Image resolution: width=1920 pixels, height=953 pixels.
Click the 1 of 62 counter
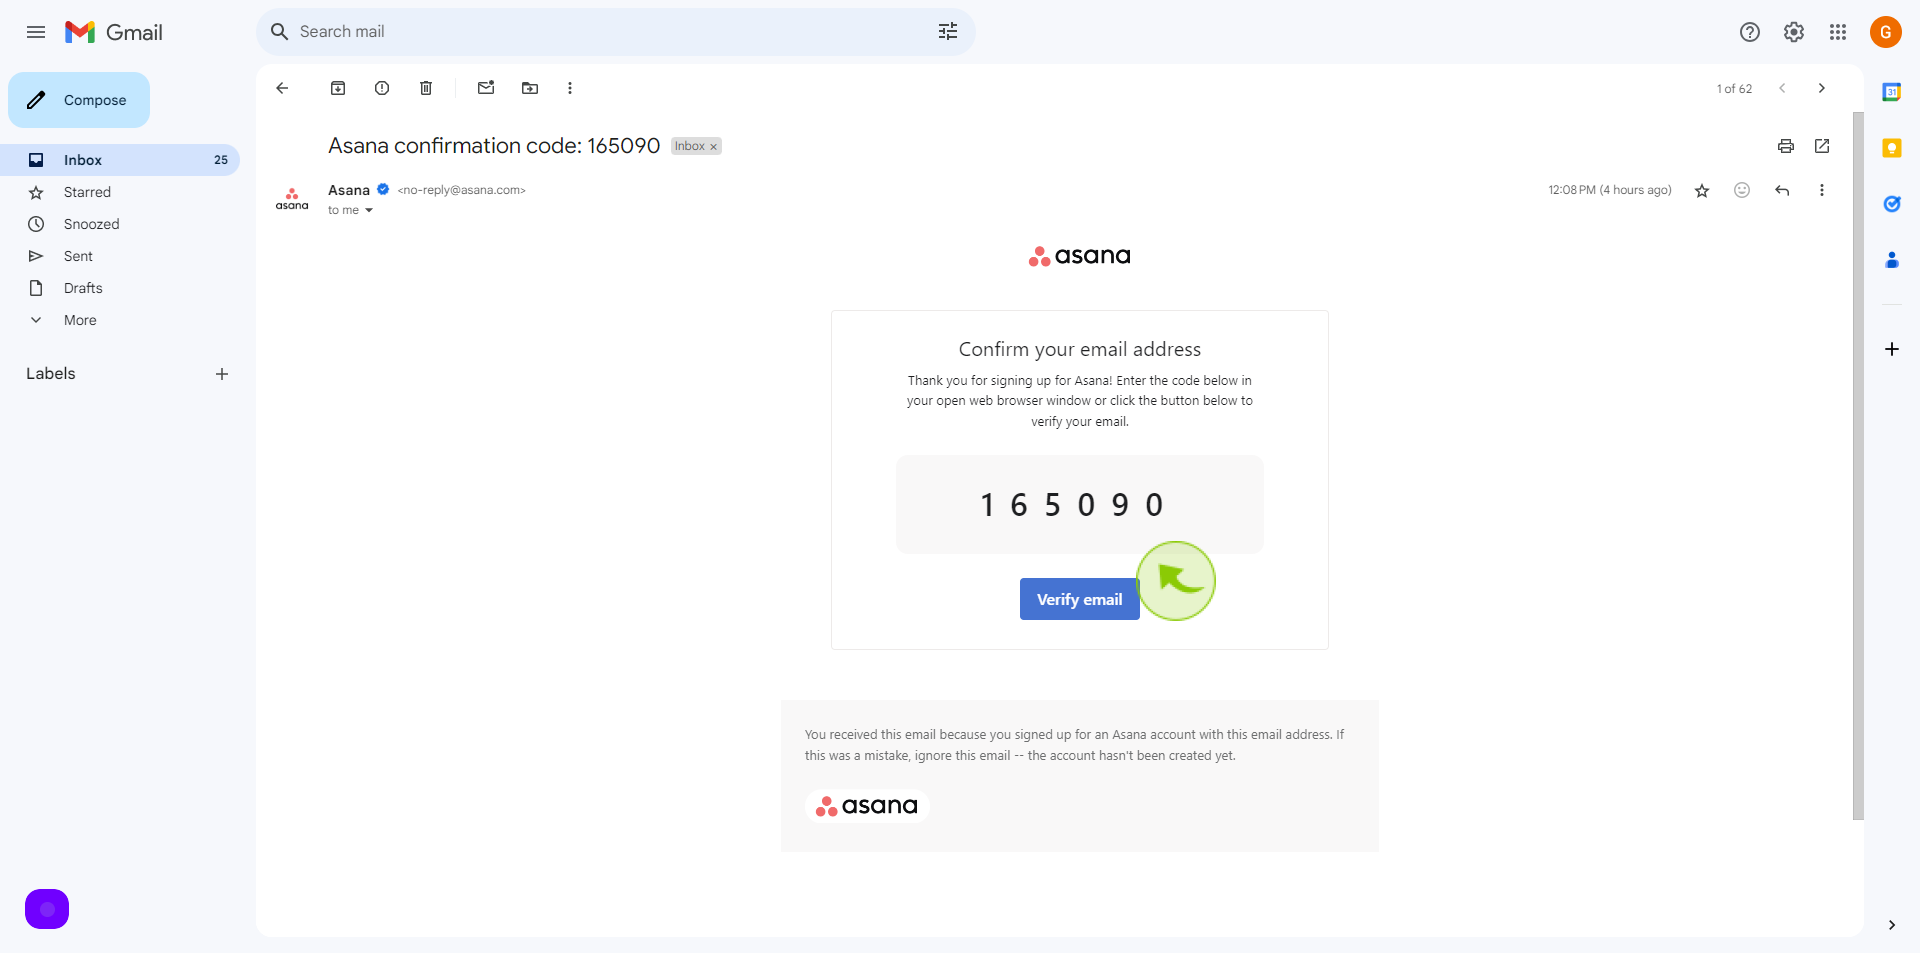(x=1734, y=89)
